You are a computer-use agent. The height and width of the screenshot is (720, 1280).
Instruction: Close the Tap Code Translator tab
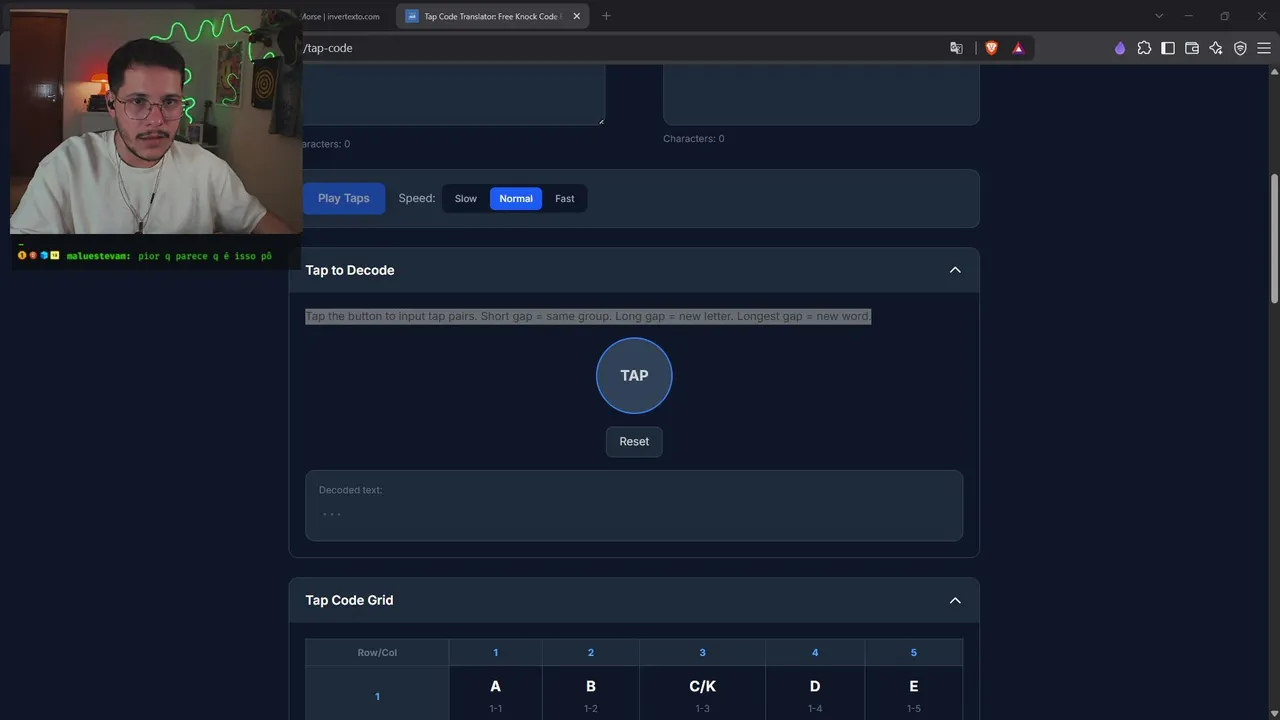point(576,16)
